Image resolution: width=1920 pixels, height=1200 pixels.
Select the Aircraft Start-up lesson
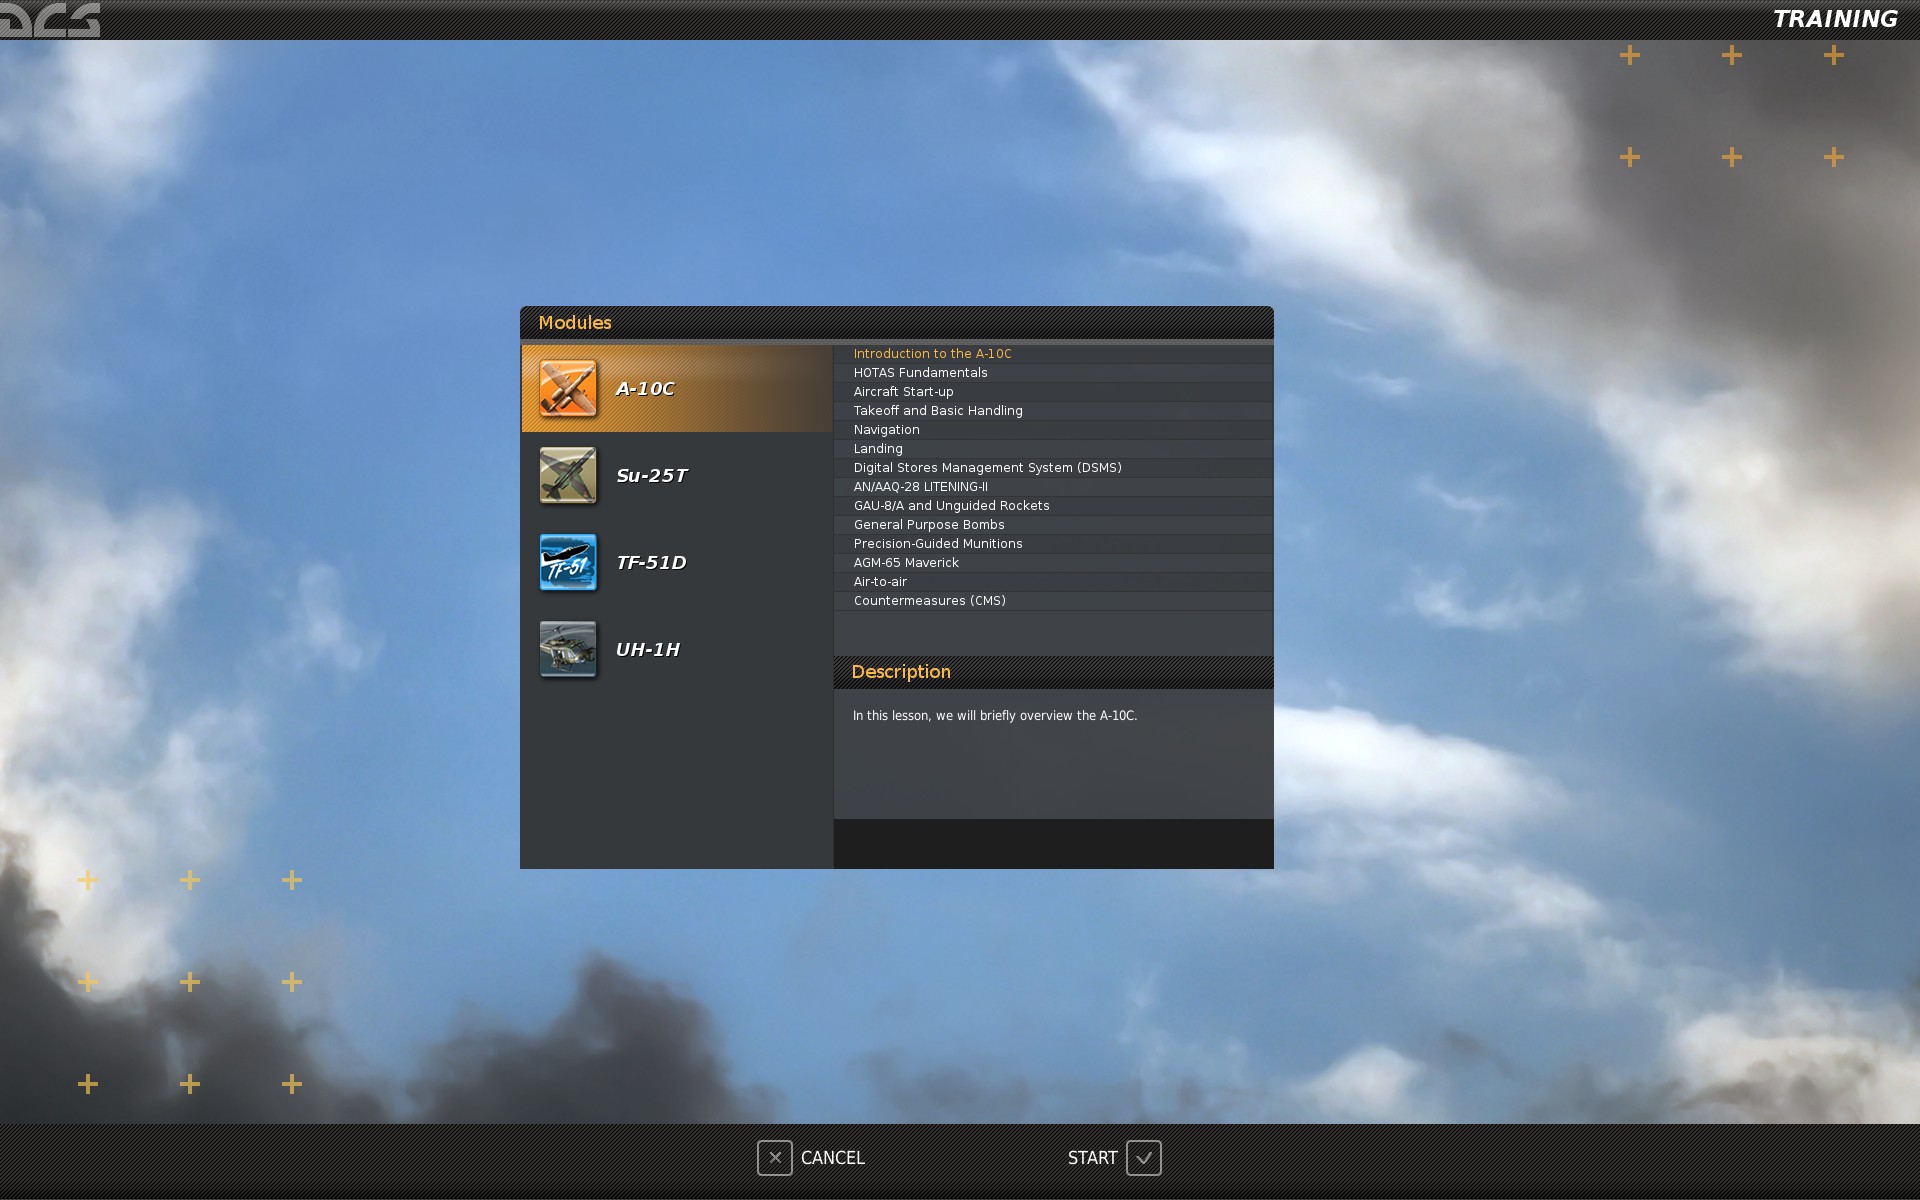(1053, 392)
